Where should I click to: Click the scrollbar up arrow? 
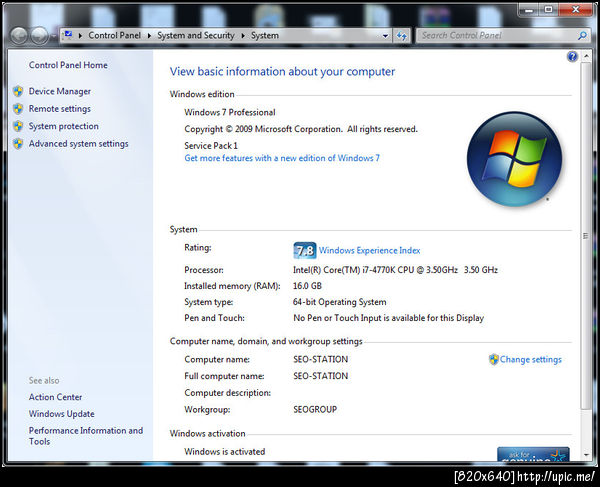click(x=586, y=56)
